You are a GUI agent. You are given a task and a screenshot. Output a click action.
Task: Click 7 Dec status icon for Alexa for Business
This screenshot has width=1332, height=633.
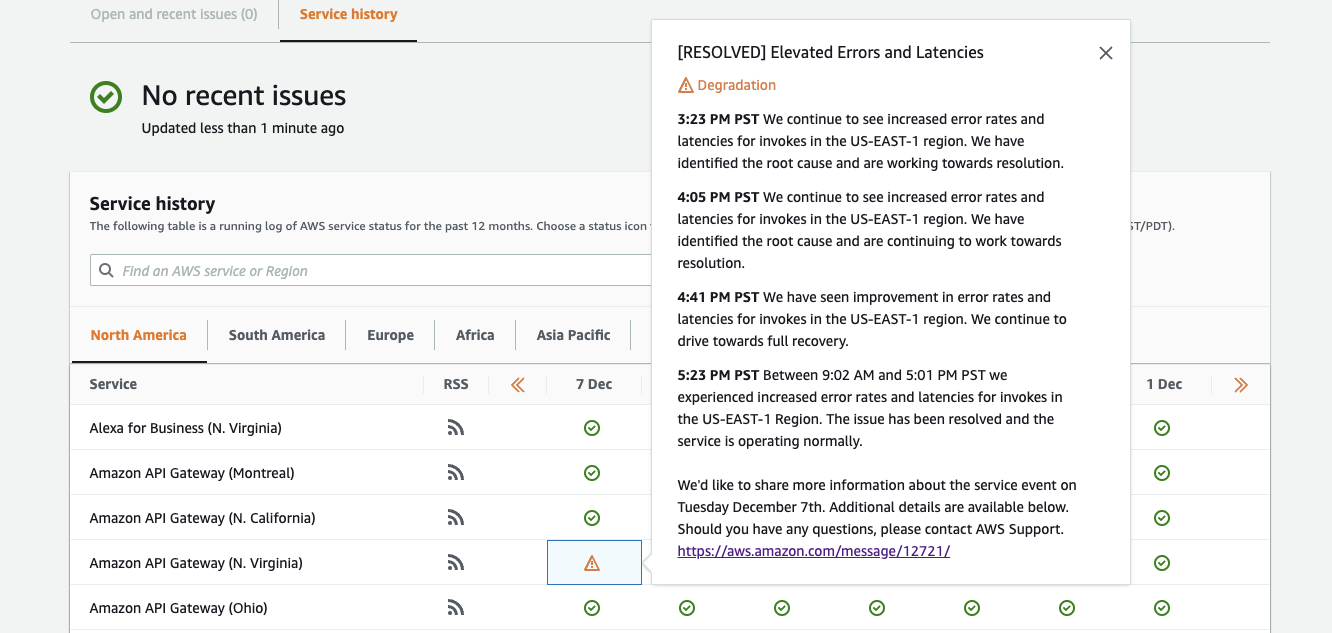592,428
